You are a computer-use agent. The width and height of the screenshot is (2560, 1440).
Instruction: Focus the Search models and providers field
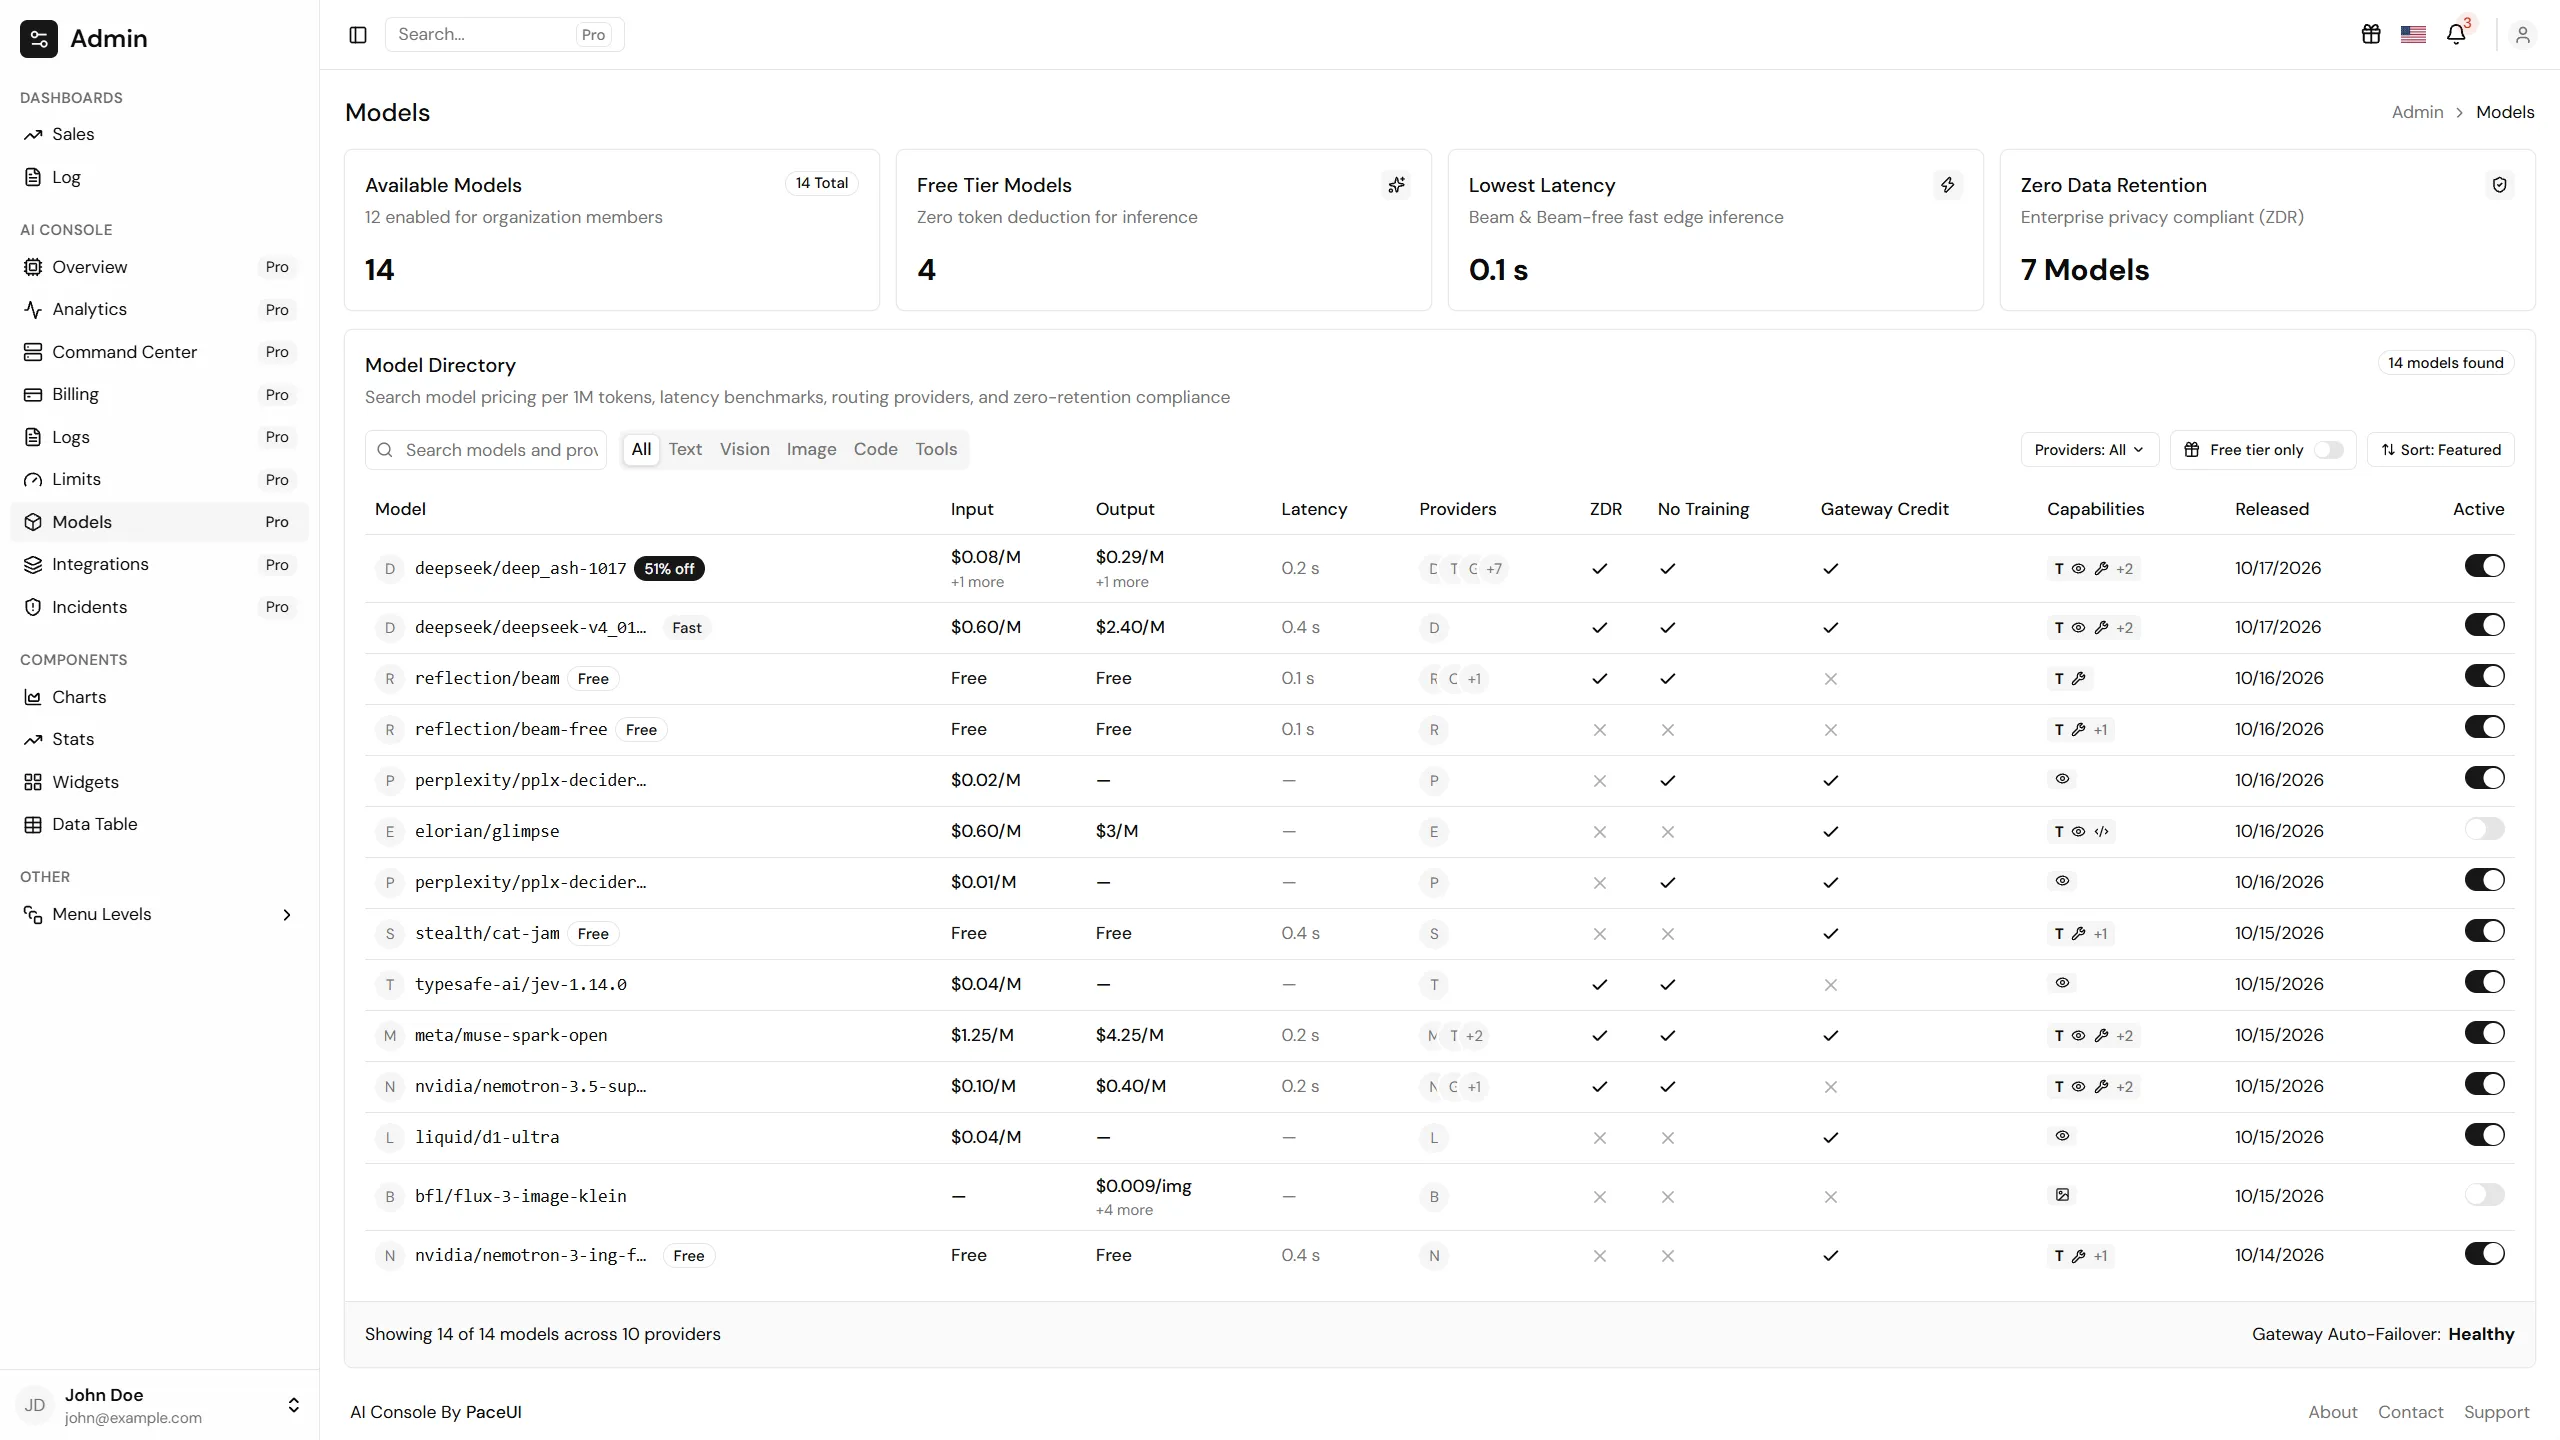[486, 450]
